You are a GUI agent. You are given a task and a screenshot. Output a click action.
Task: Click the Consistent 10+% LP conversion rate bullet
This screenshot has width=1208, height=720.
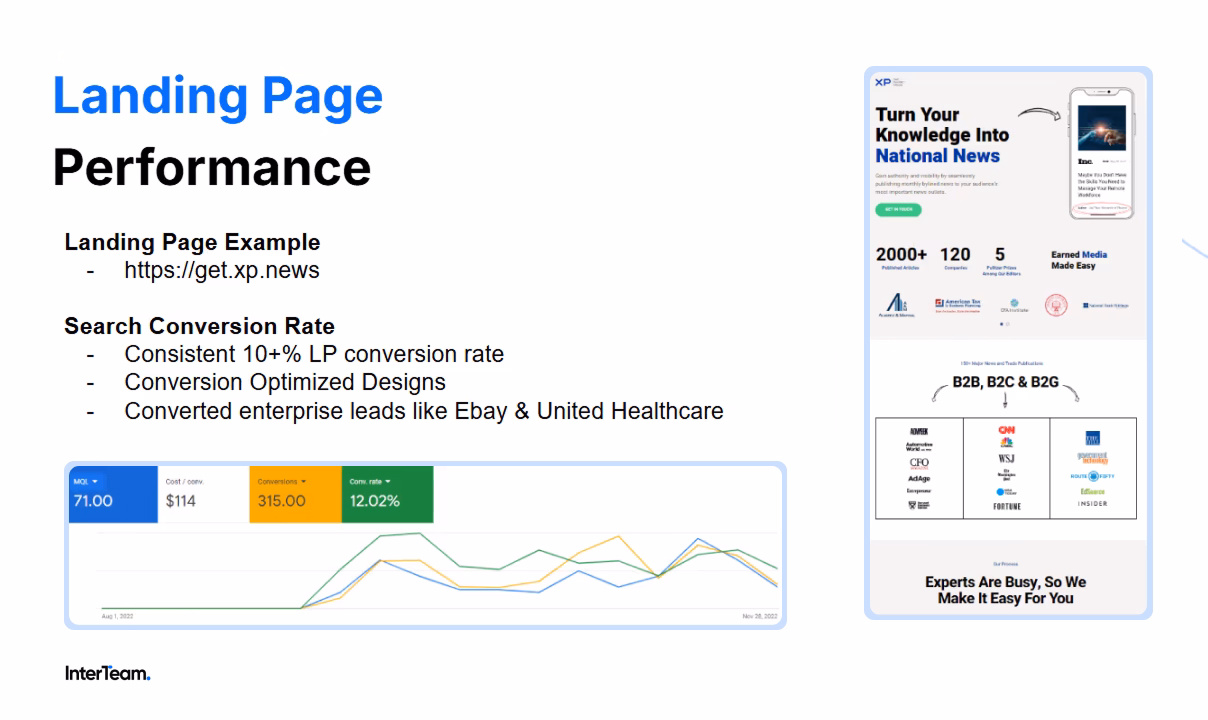pyautogui.click(x=314, y=354)
